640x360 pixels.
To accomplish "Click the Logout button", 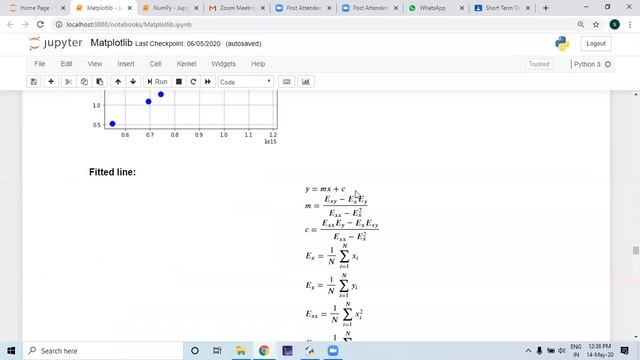I will [x=596, y=43].
